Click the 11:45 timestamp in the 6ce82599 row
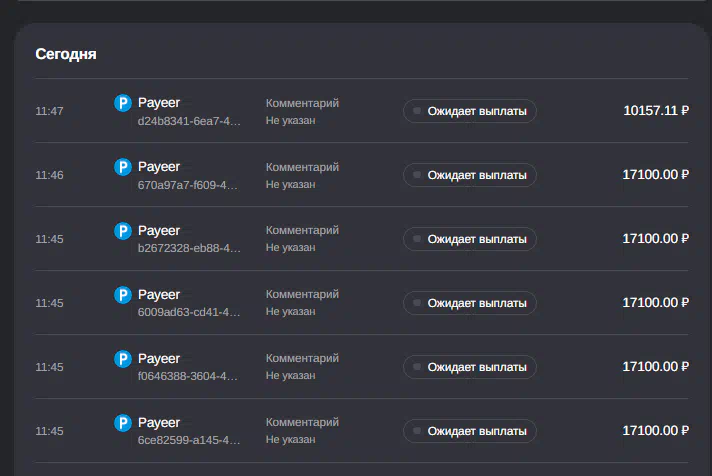 tap(49, 431)
